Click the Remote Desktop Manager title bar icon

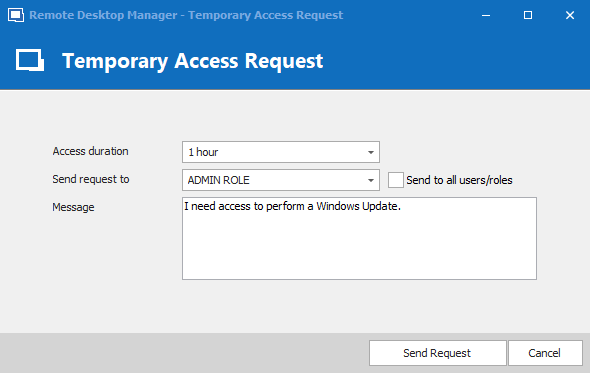(16, 15)
